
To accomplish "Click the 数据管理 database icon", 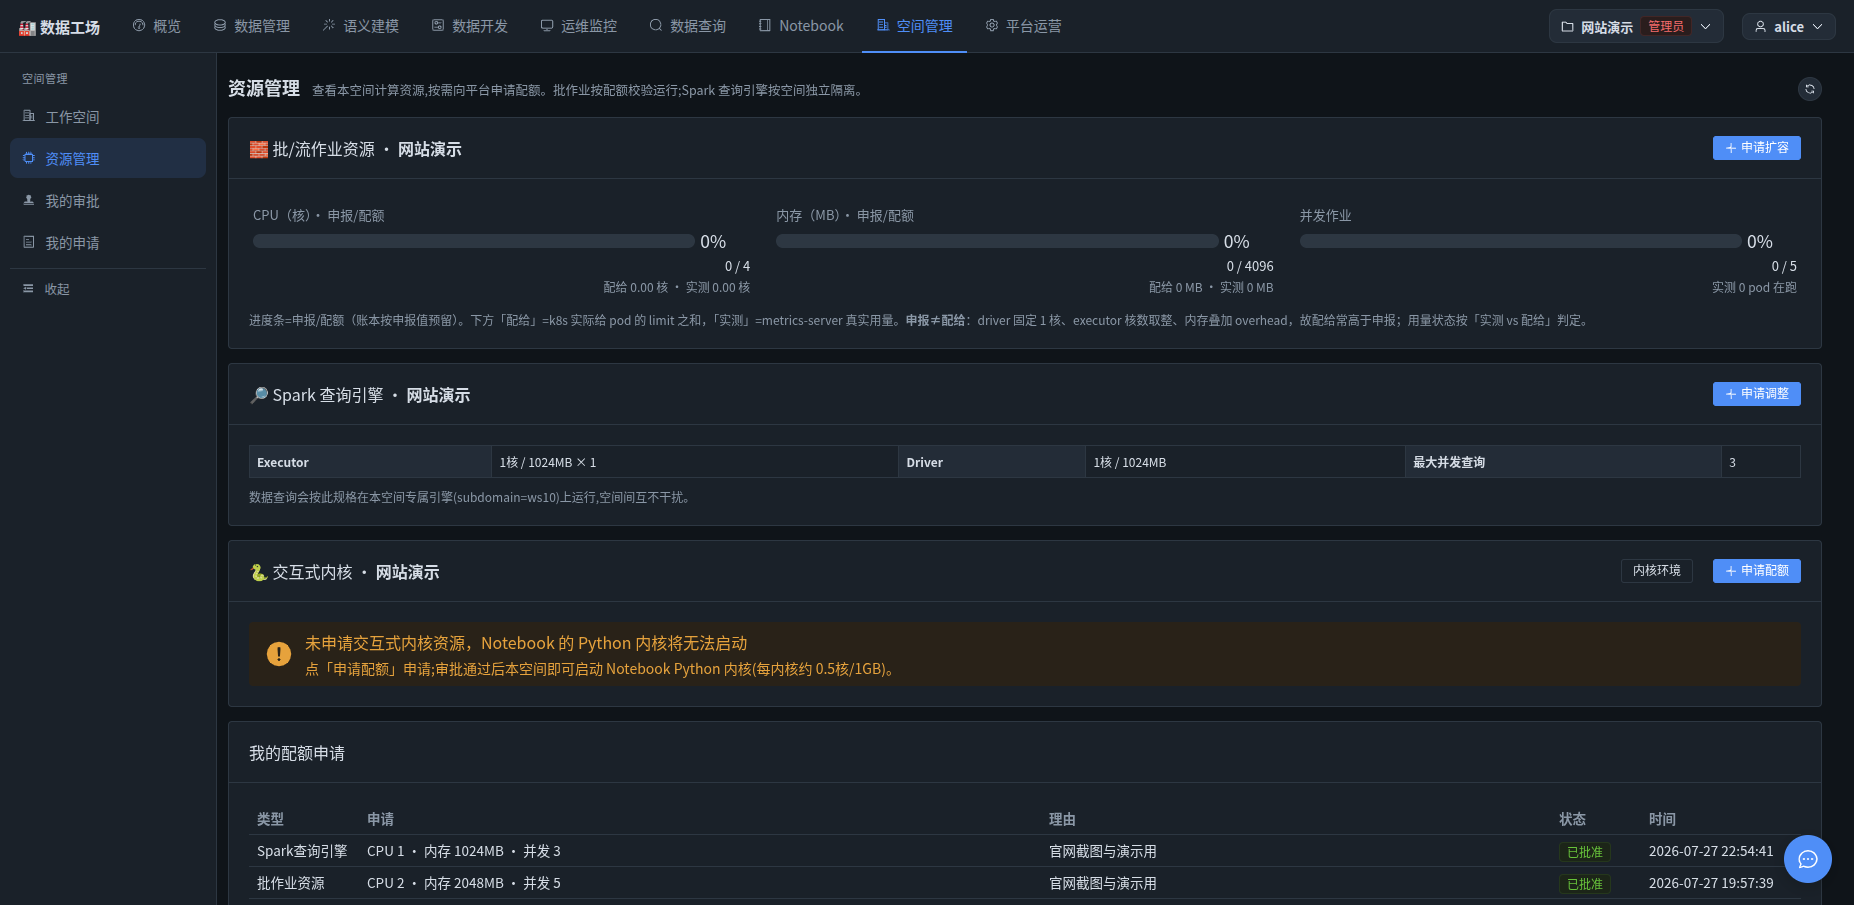I will 220,25.
